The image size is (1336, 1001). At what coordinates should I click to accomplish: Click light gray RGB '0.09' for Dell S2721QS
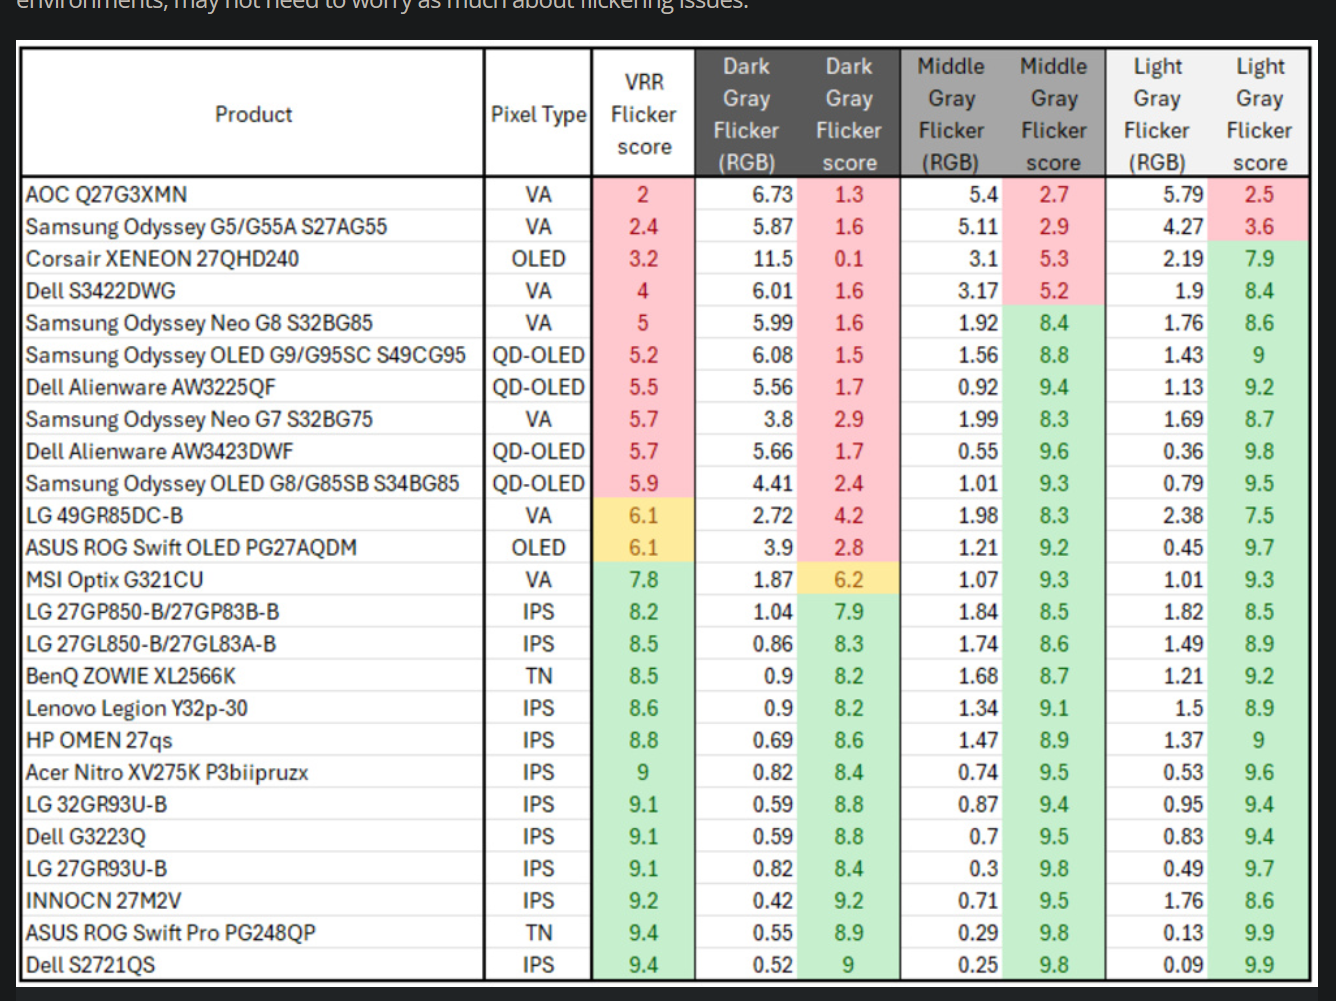[1183, 964]
